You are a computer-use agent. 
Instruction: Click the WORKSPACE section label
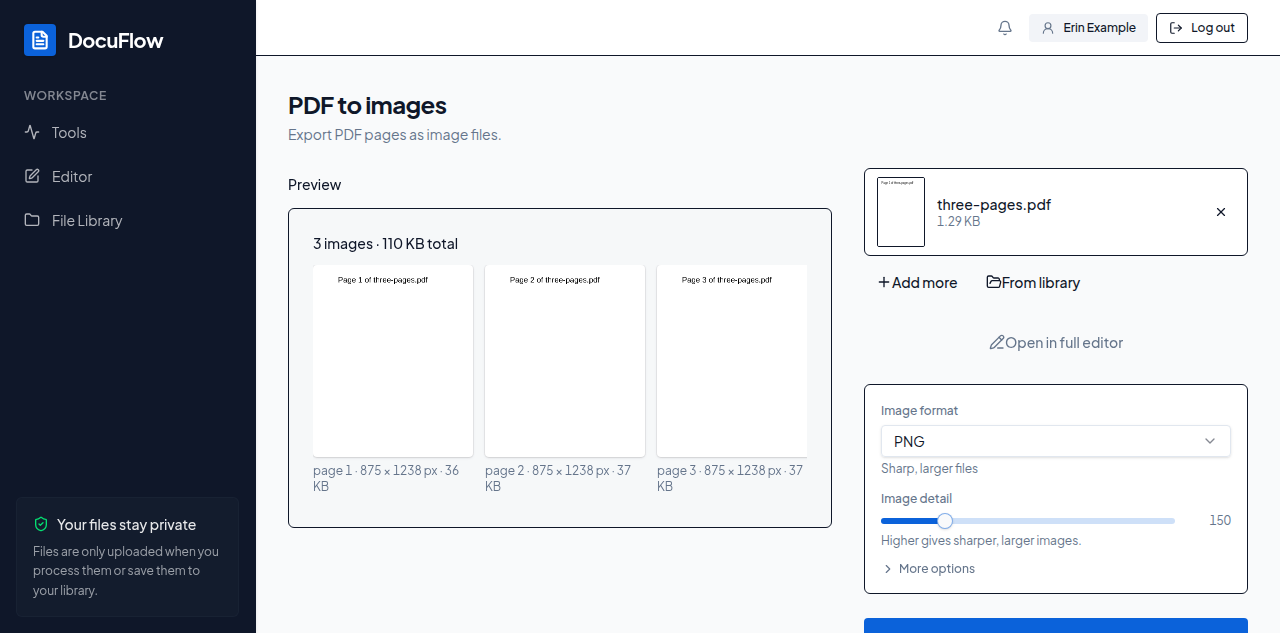[x=65, y=96]
